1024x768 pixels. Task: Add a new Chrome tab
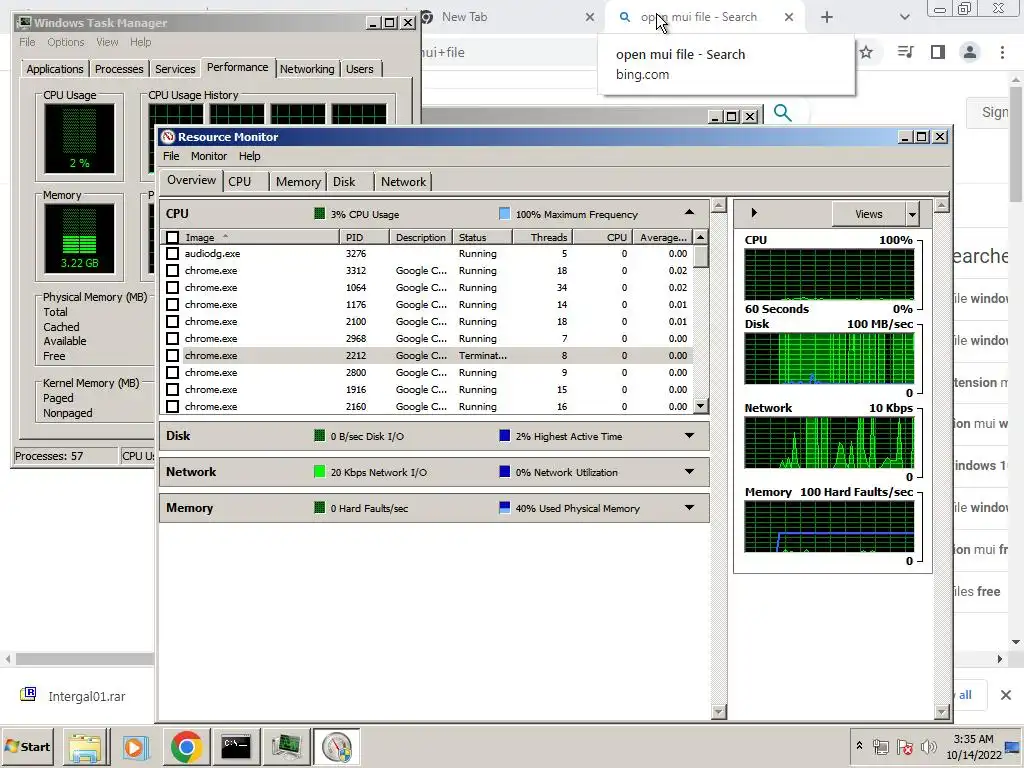827,17
